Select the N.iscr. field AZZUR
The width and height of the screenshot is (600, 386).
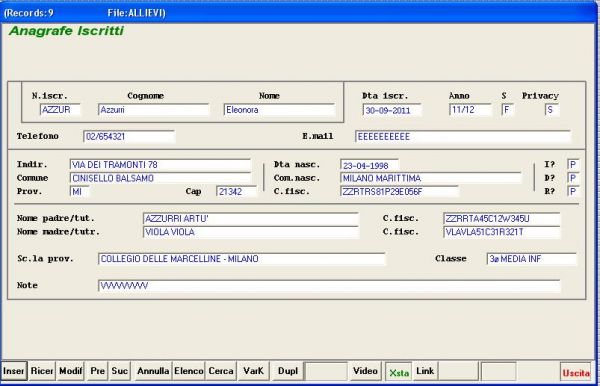point(60,110)
